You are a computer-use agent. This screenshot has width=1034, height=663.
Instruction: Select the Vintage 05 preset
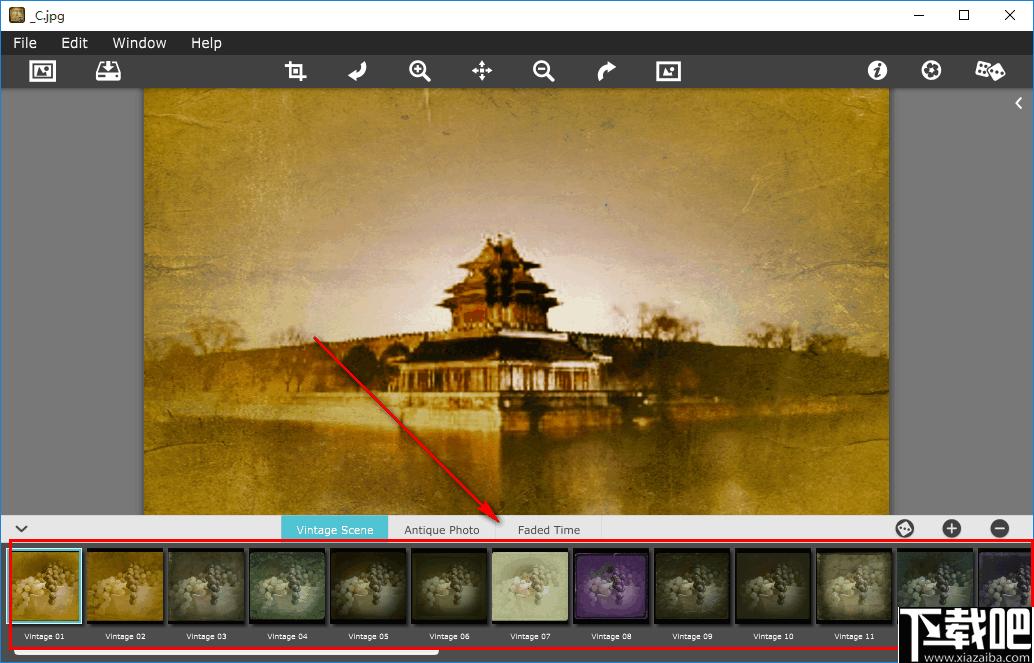tap(369, 586)
